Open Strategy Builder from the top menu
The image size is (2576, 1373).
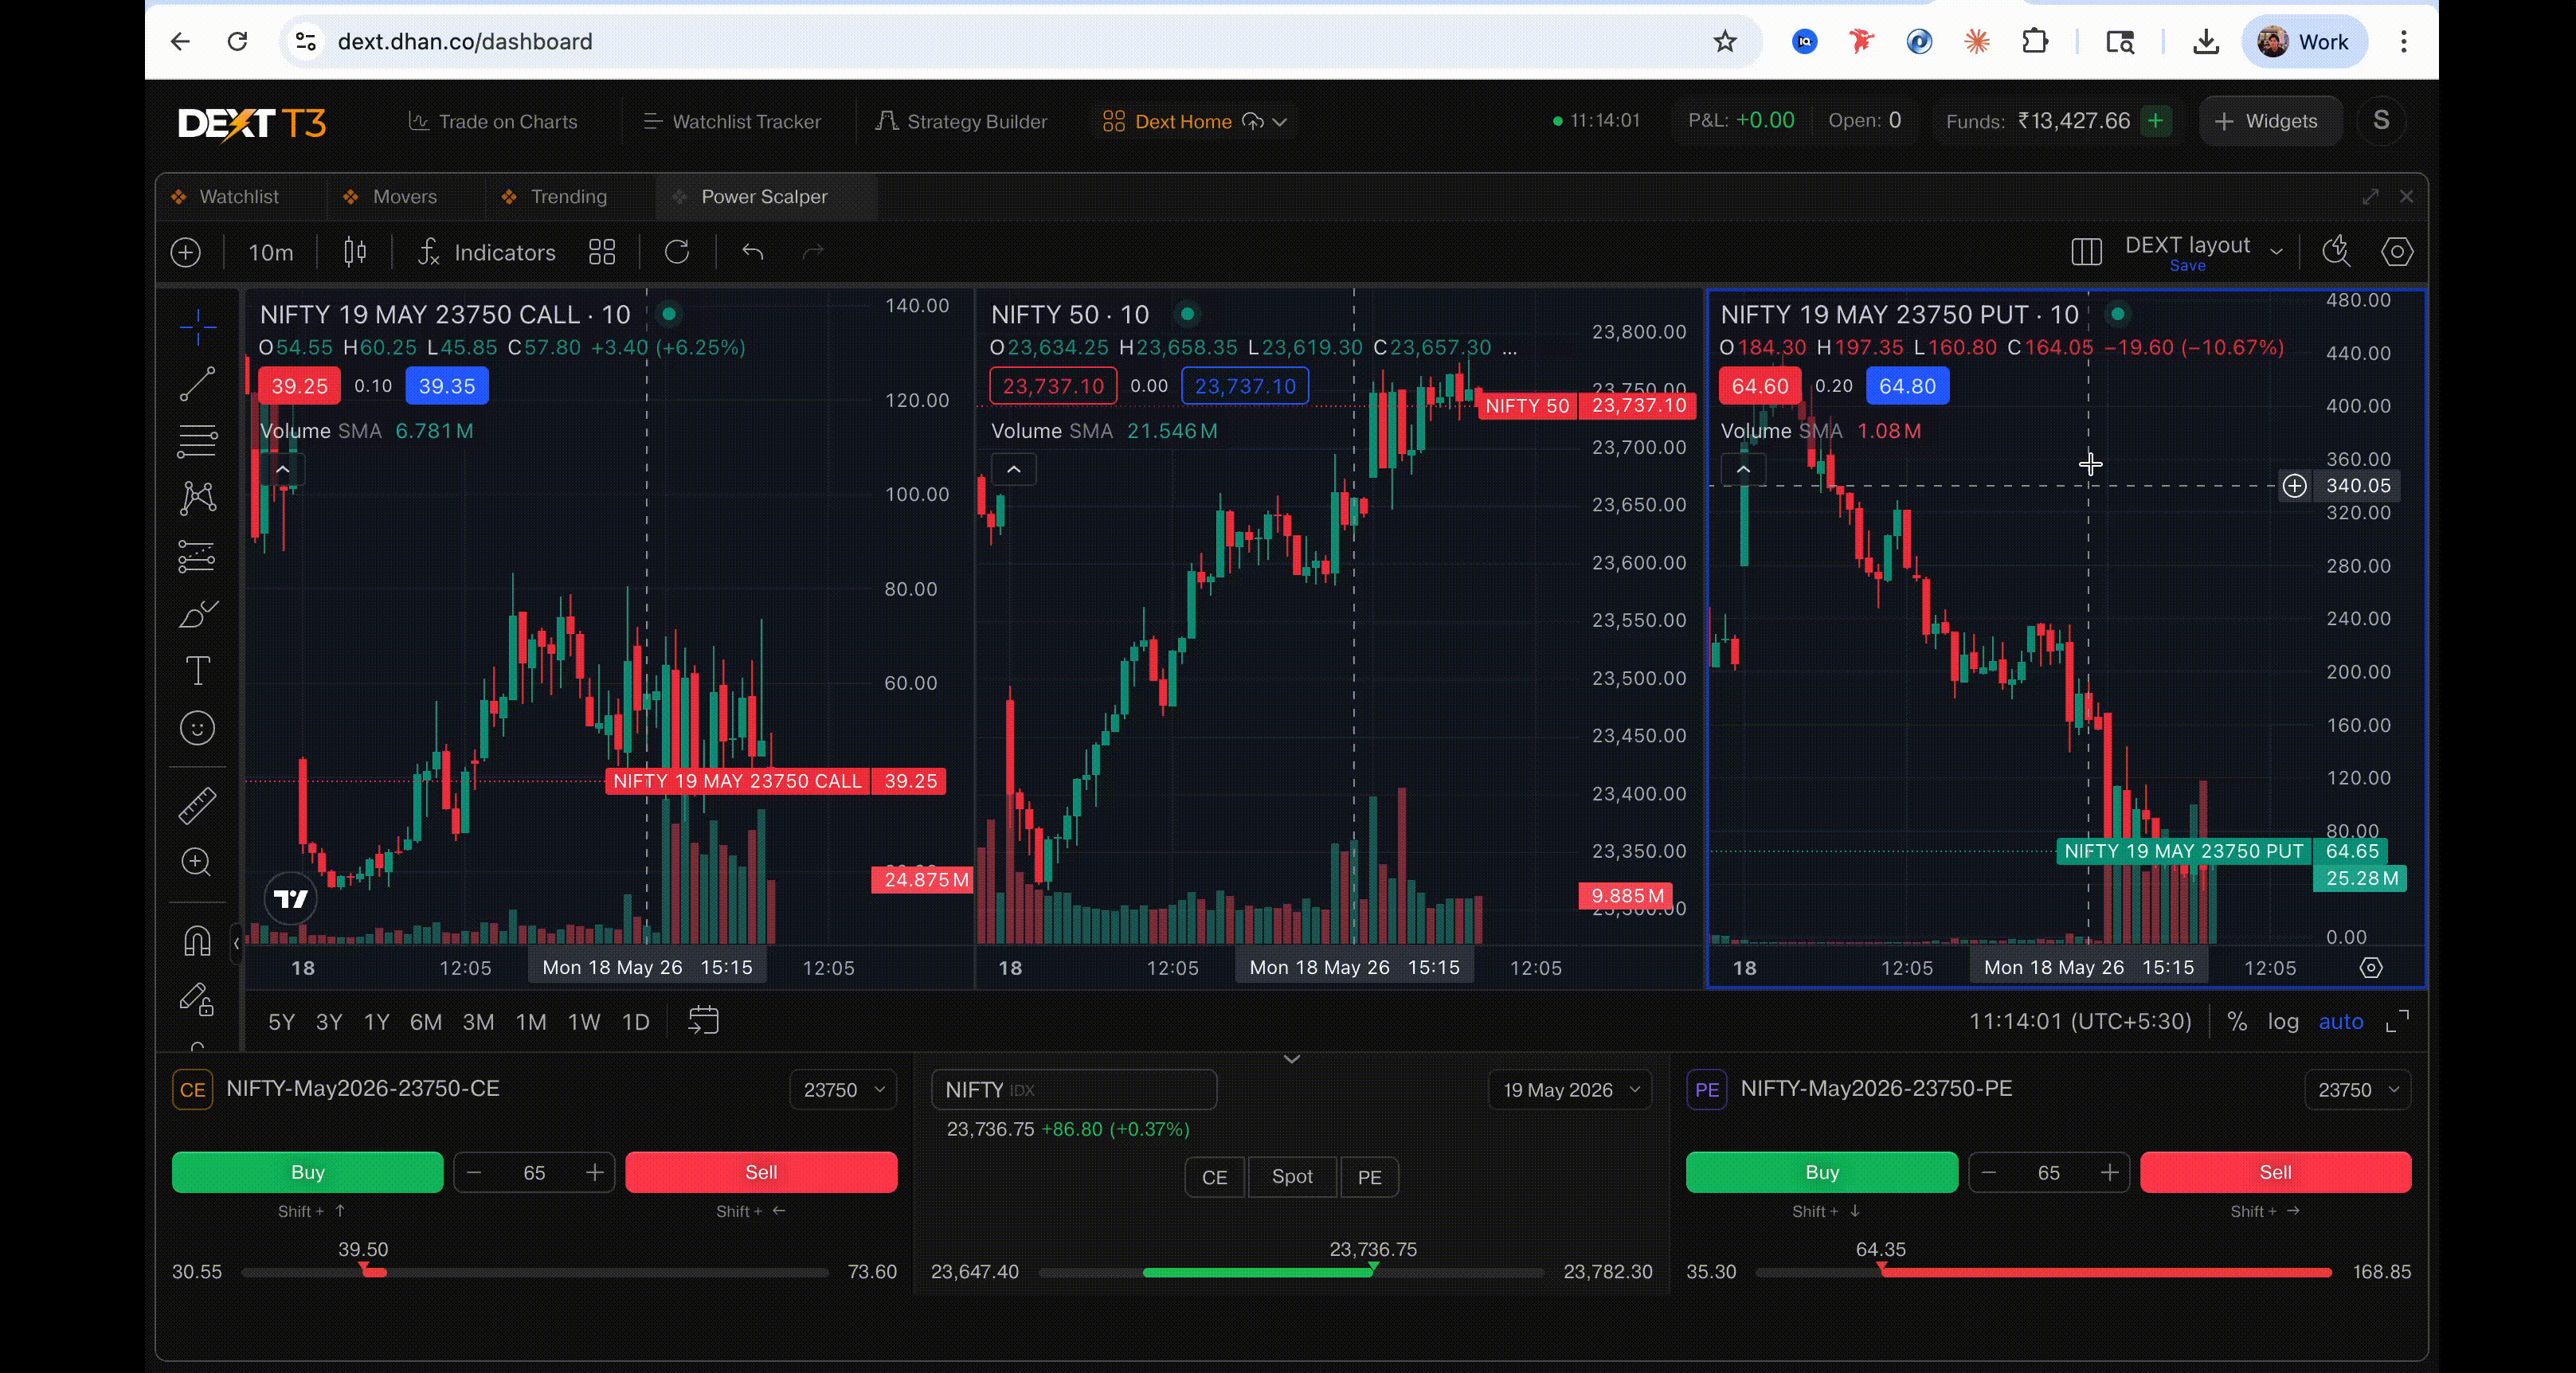[961, 122]
